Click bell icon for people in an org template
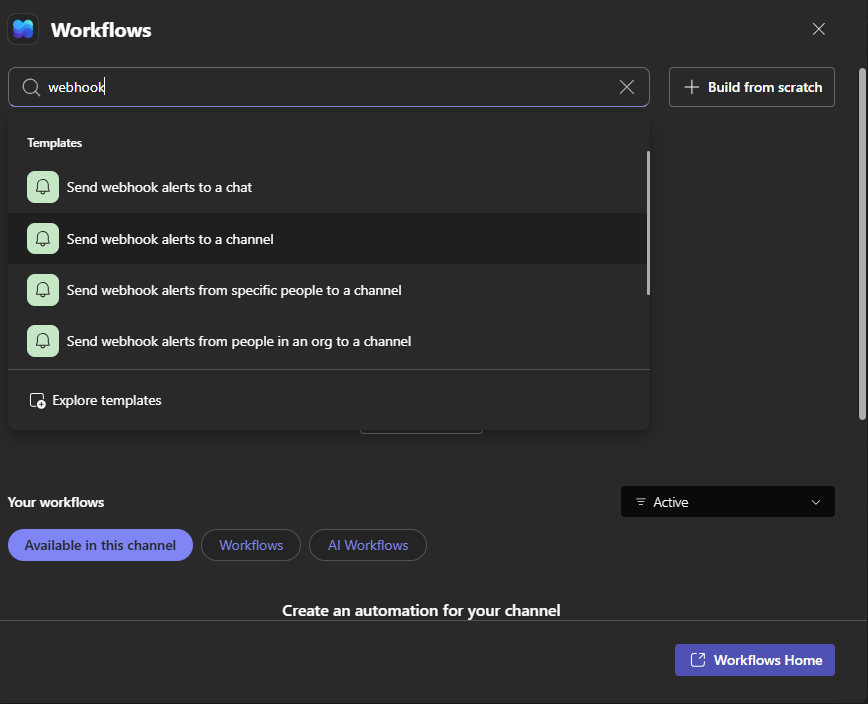Image resolution: width=868 pixels, height=704 pixels. click(43, 341)
